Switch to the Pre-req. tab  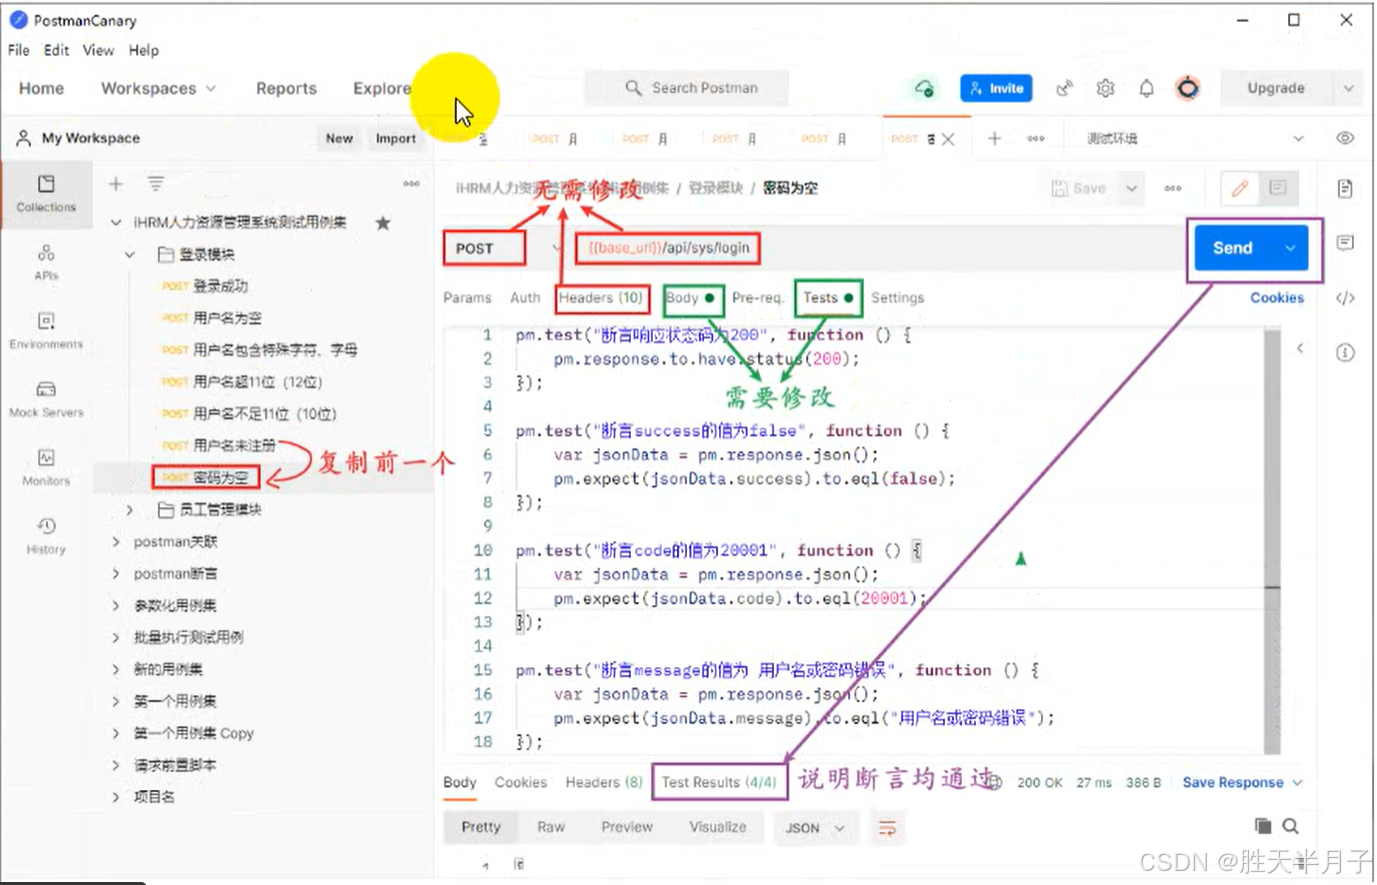[757, 298]
